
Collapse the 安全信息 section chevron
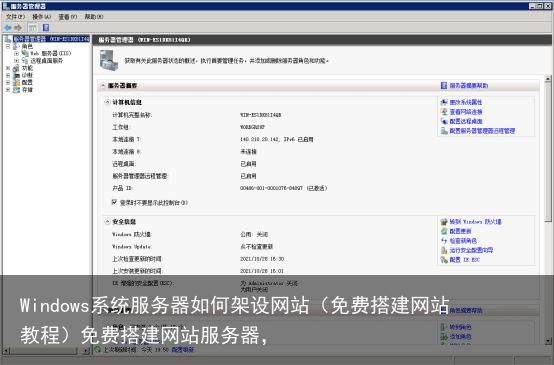point(107,222)
